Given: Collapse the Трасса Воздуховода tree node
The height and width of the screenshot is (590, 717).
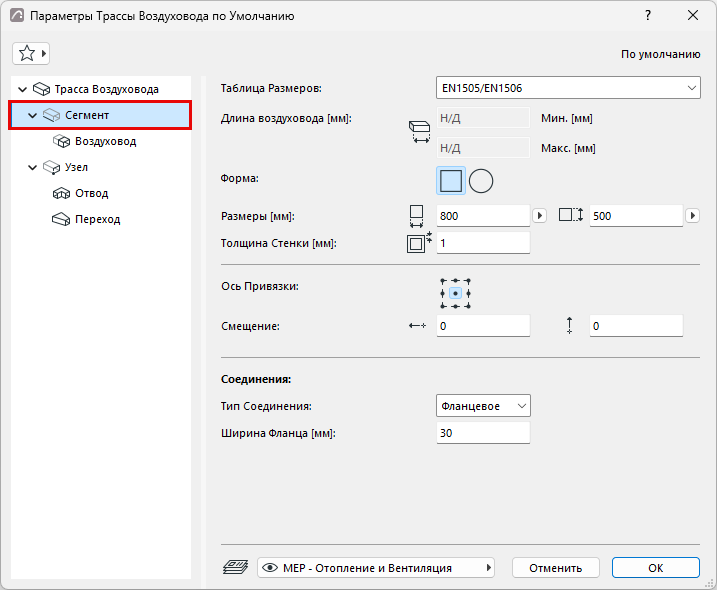Looking at the screenshot, I should [22, 89].
